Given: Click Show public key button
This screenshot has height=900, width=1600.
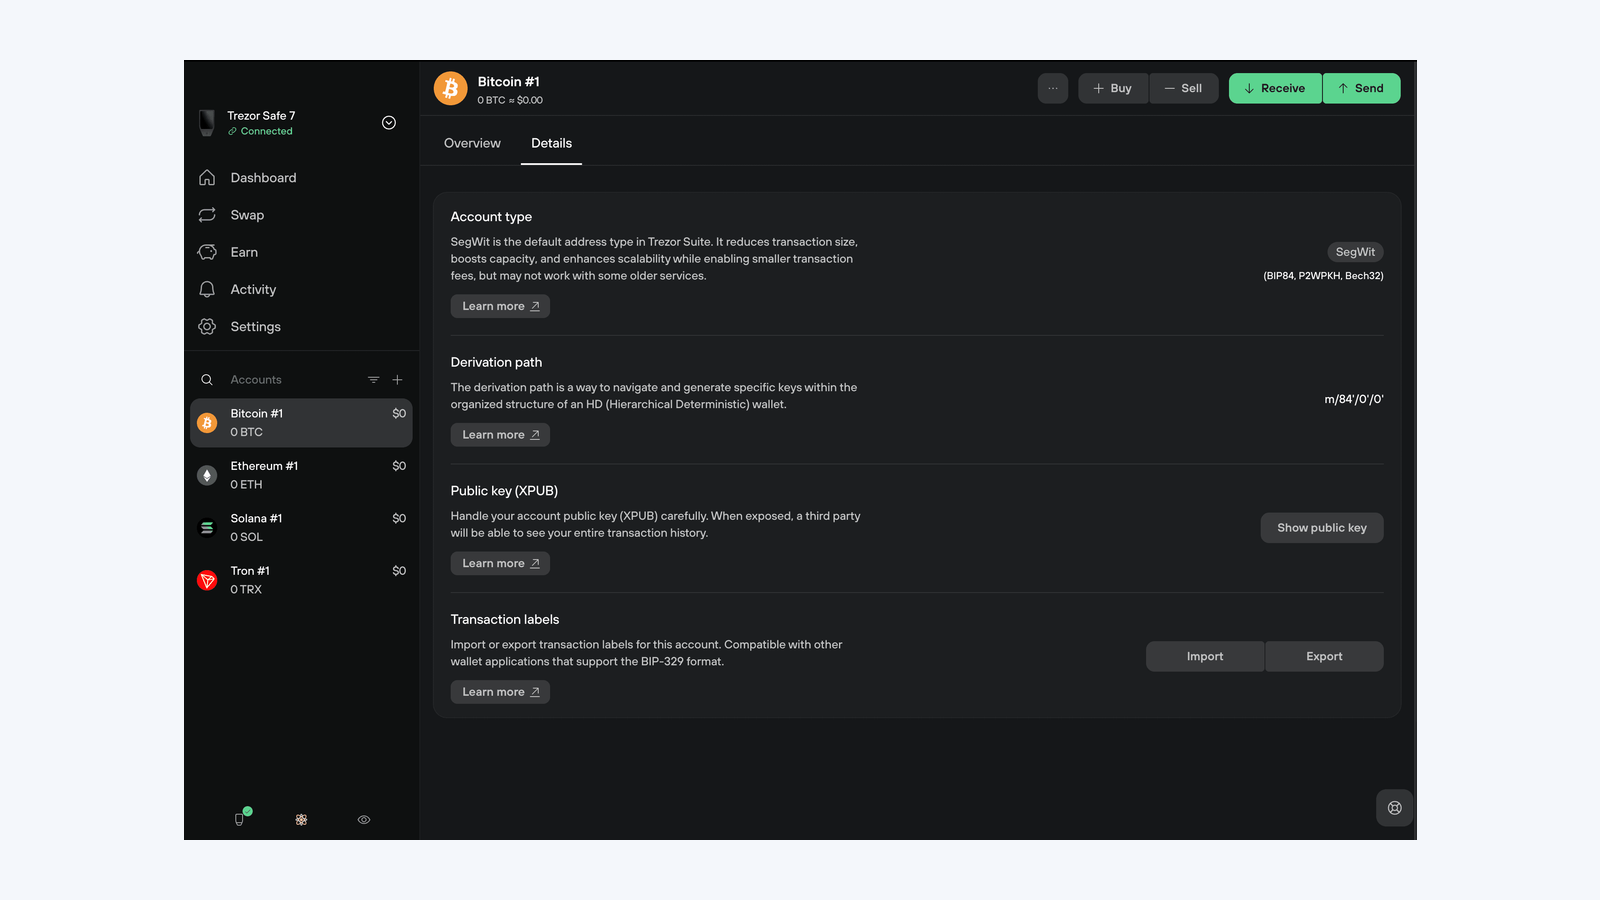Looking at the screenshot, I should tap(1322, 528).
